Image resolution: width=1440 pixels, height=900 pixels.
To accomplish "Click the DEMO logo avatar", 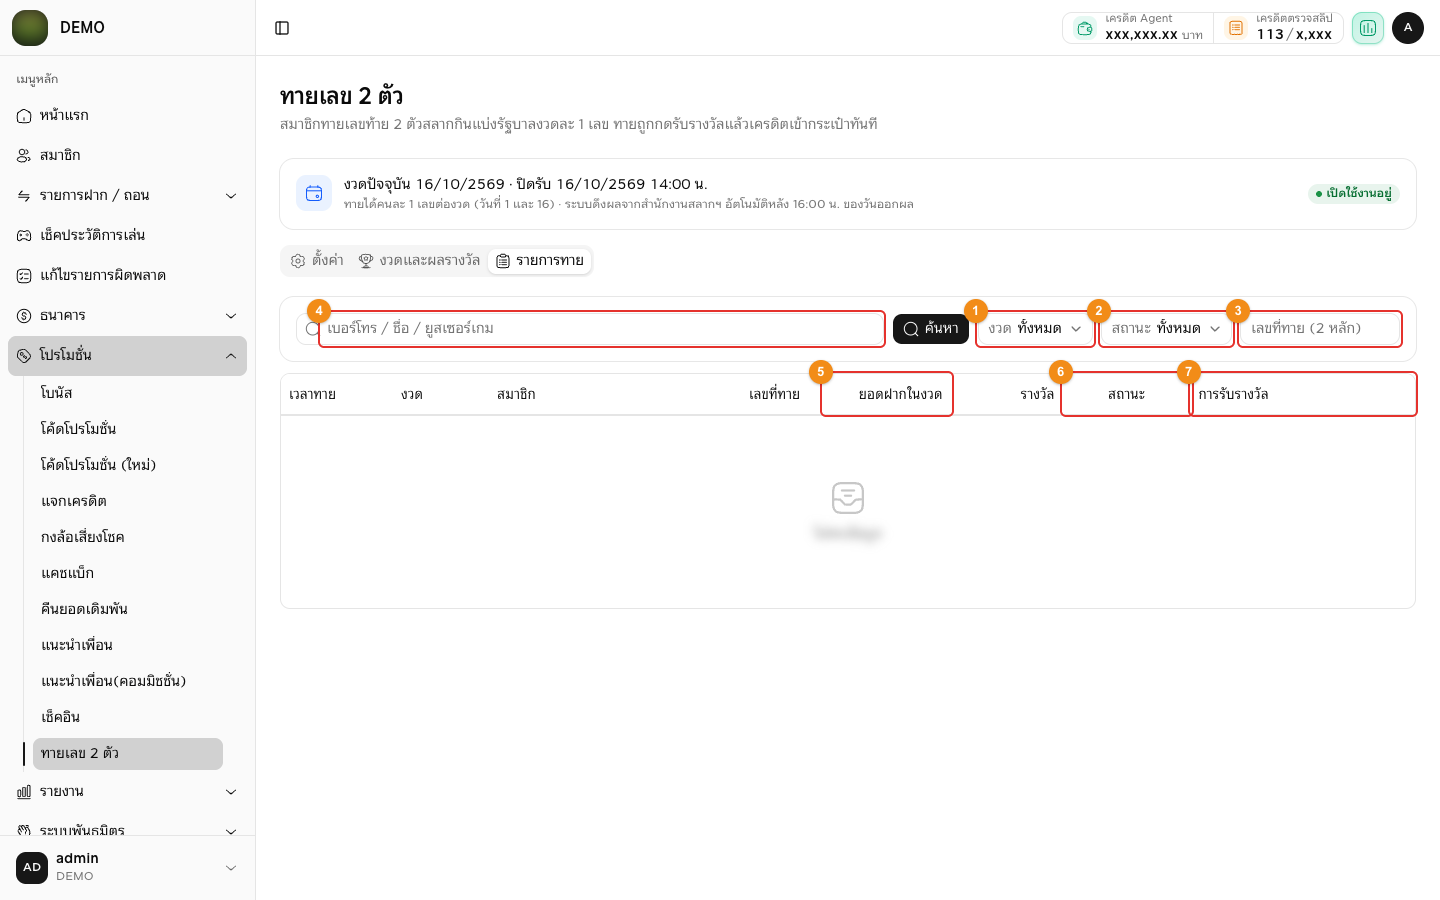I will (30, 28).
